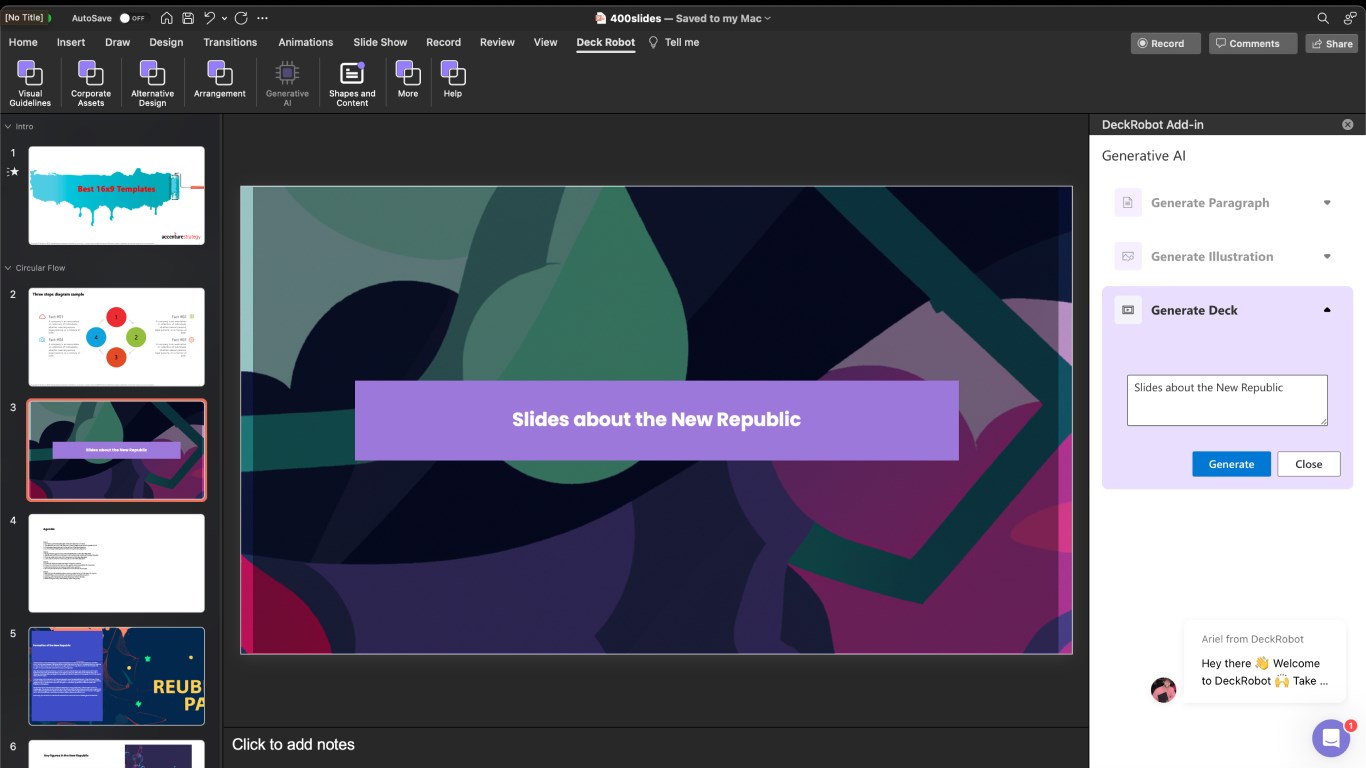Open Deck Robot Help
Screen dimensions: 1366x768
pos(453,80)
